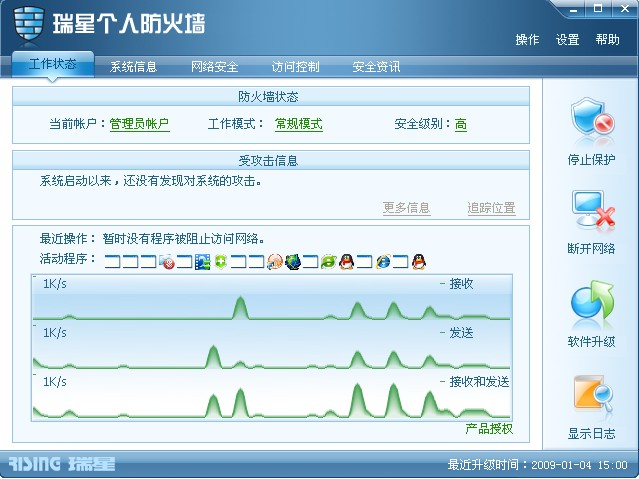Open the 操作 menu

(527, 40)
